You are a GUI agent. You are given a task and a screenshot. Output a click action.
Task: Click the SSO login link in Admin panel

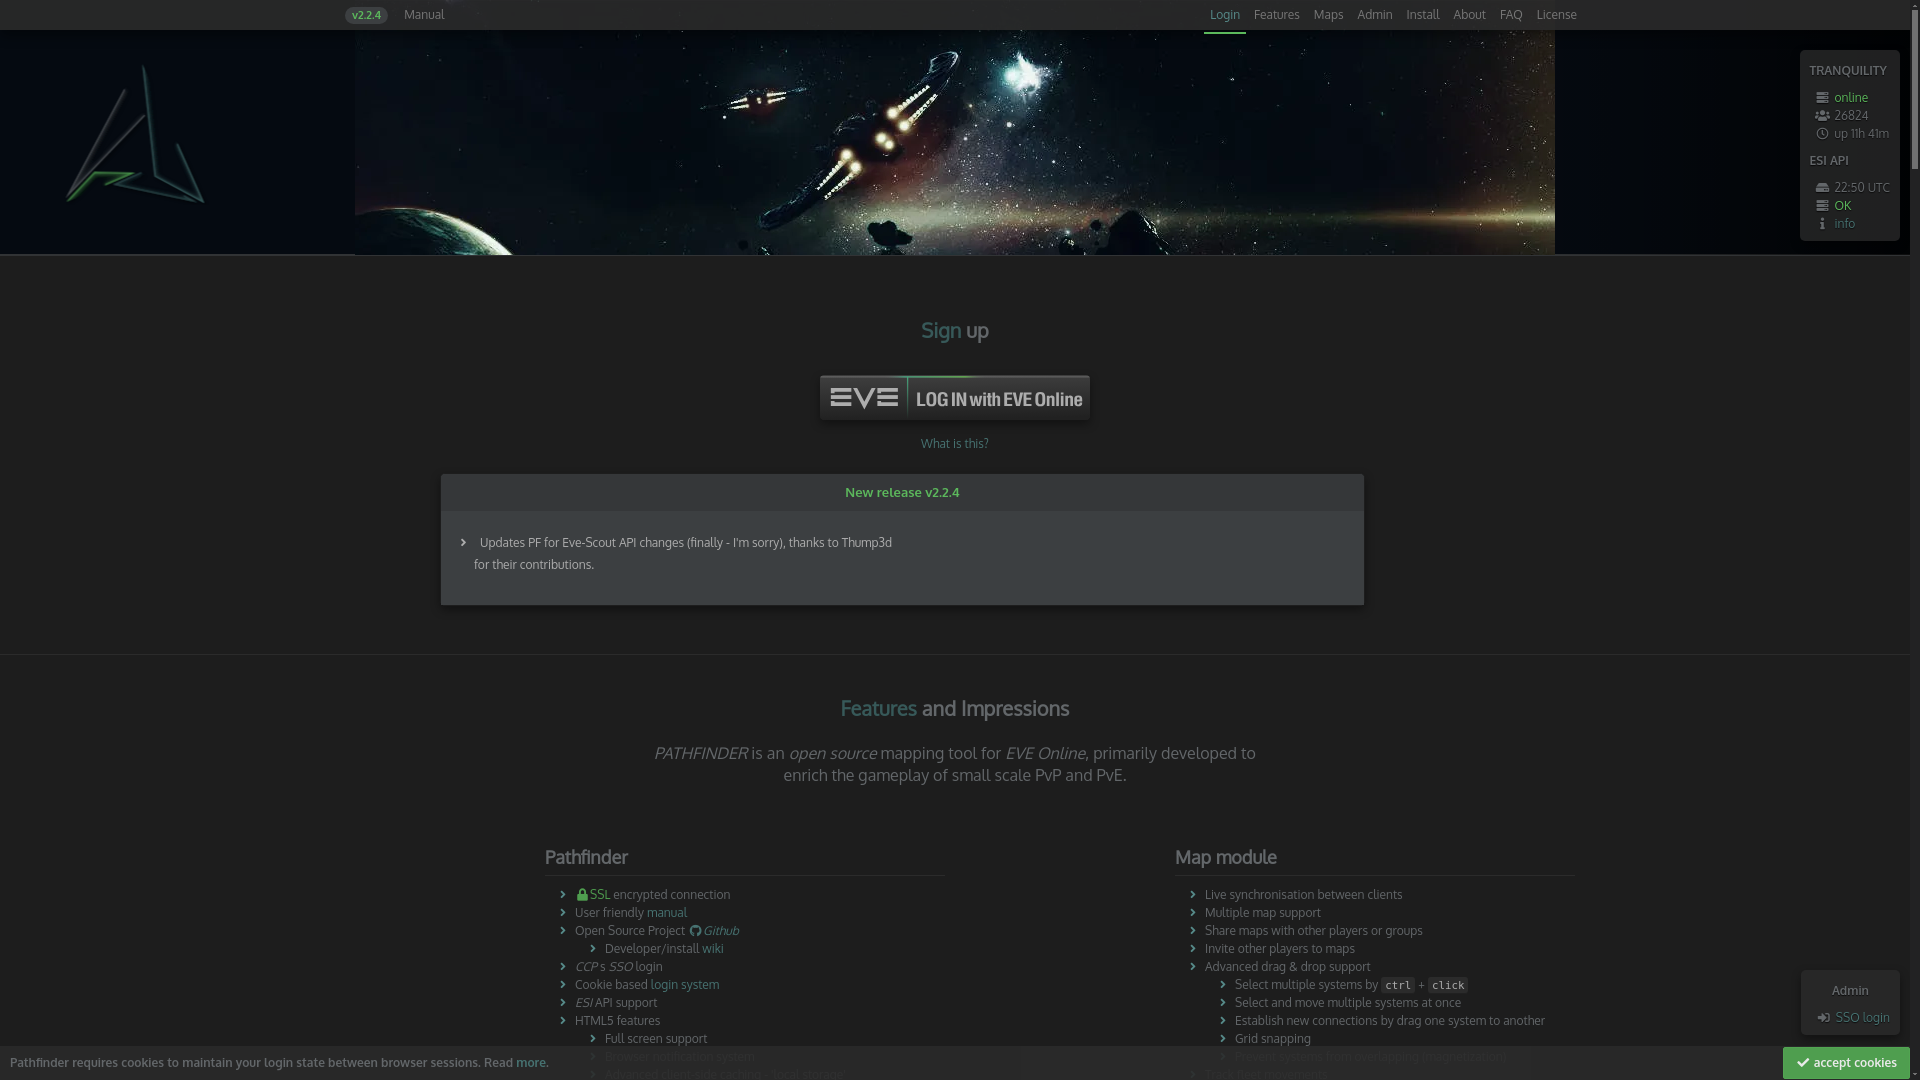pyautogui.click(x=1862, y=1018)
